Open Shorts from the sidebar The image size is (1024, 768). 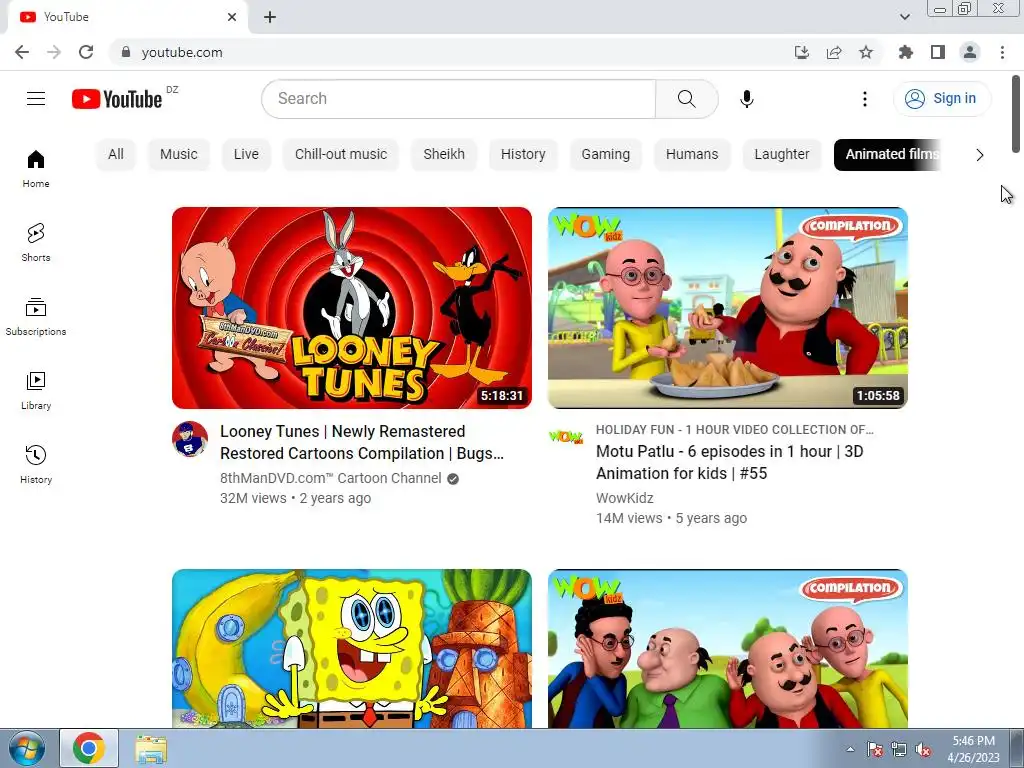click(36, 242)
